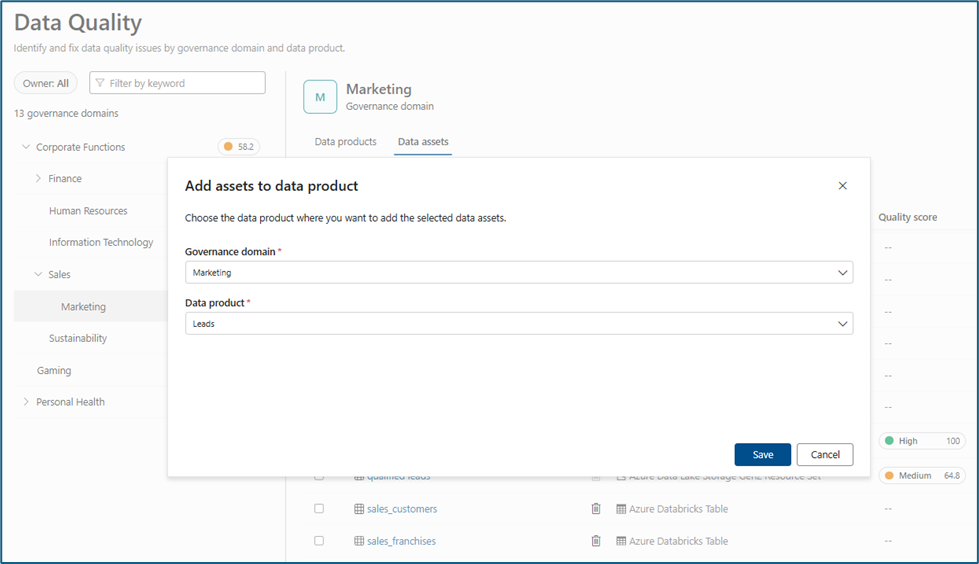Collapse the Corporate Functions tree node
The image size is (979, 564).
point(25,147)
